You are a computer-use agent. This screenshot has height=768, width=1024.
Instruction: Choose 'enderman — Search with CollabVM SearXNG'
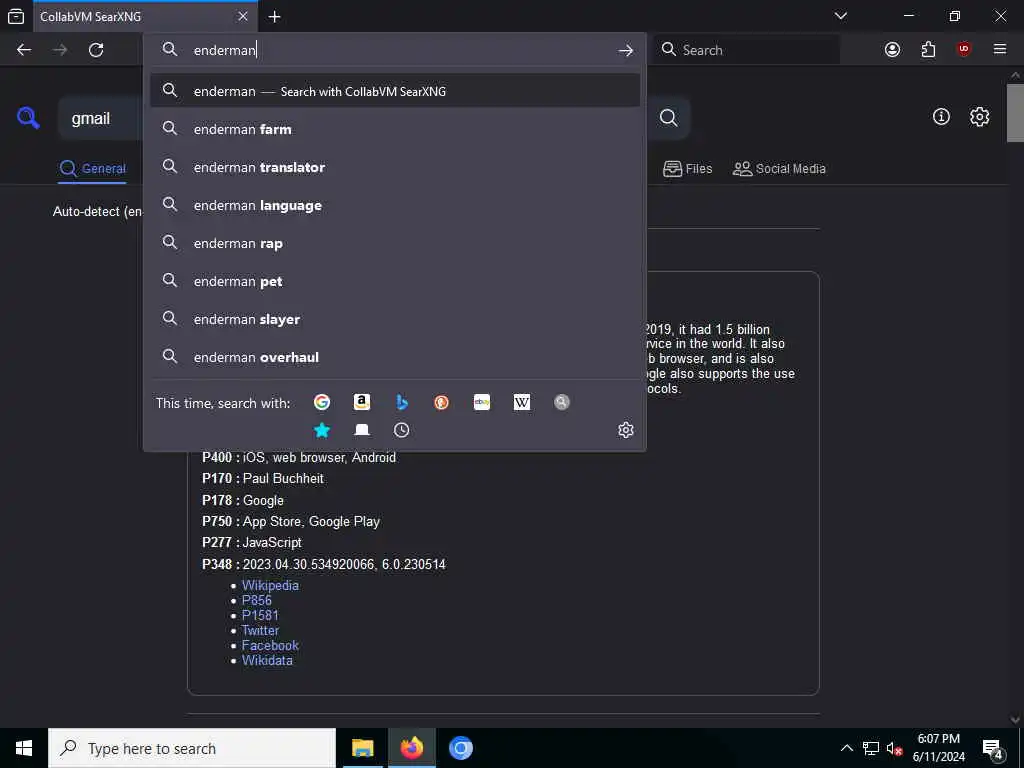pyautogui.click(x=394, y=91)
